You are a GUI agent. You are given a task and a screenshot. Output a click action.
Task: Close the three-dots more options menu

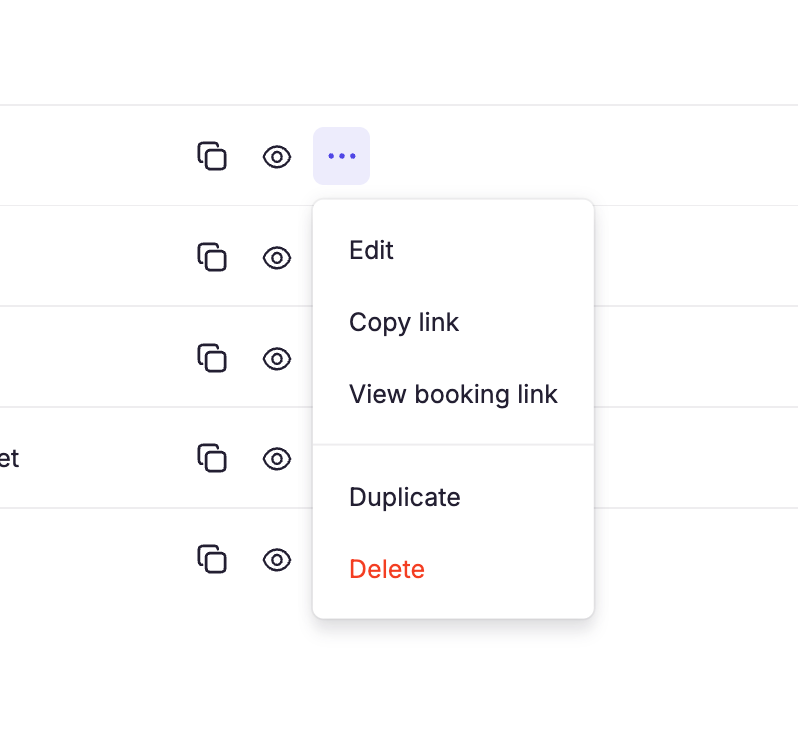point(341,156)
